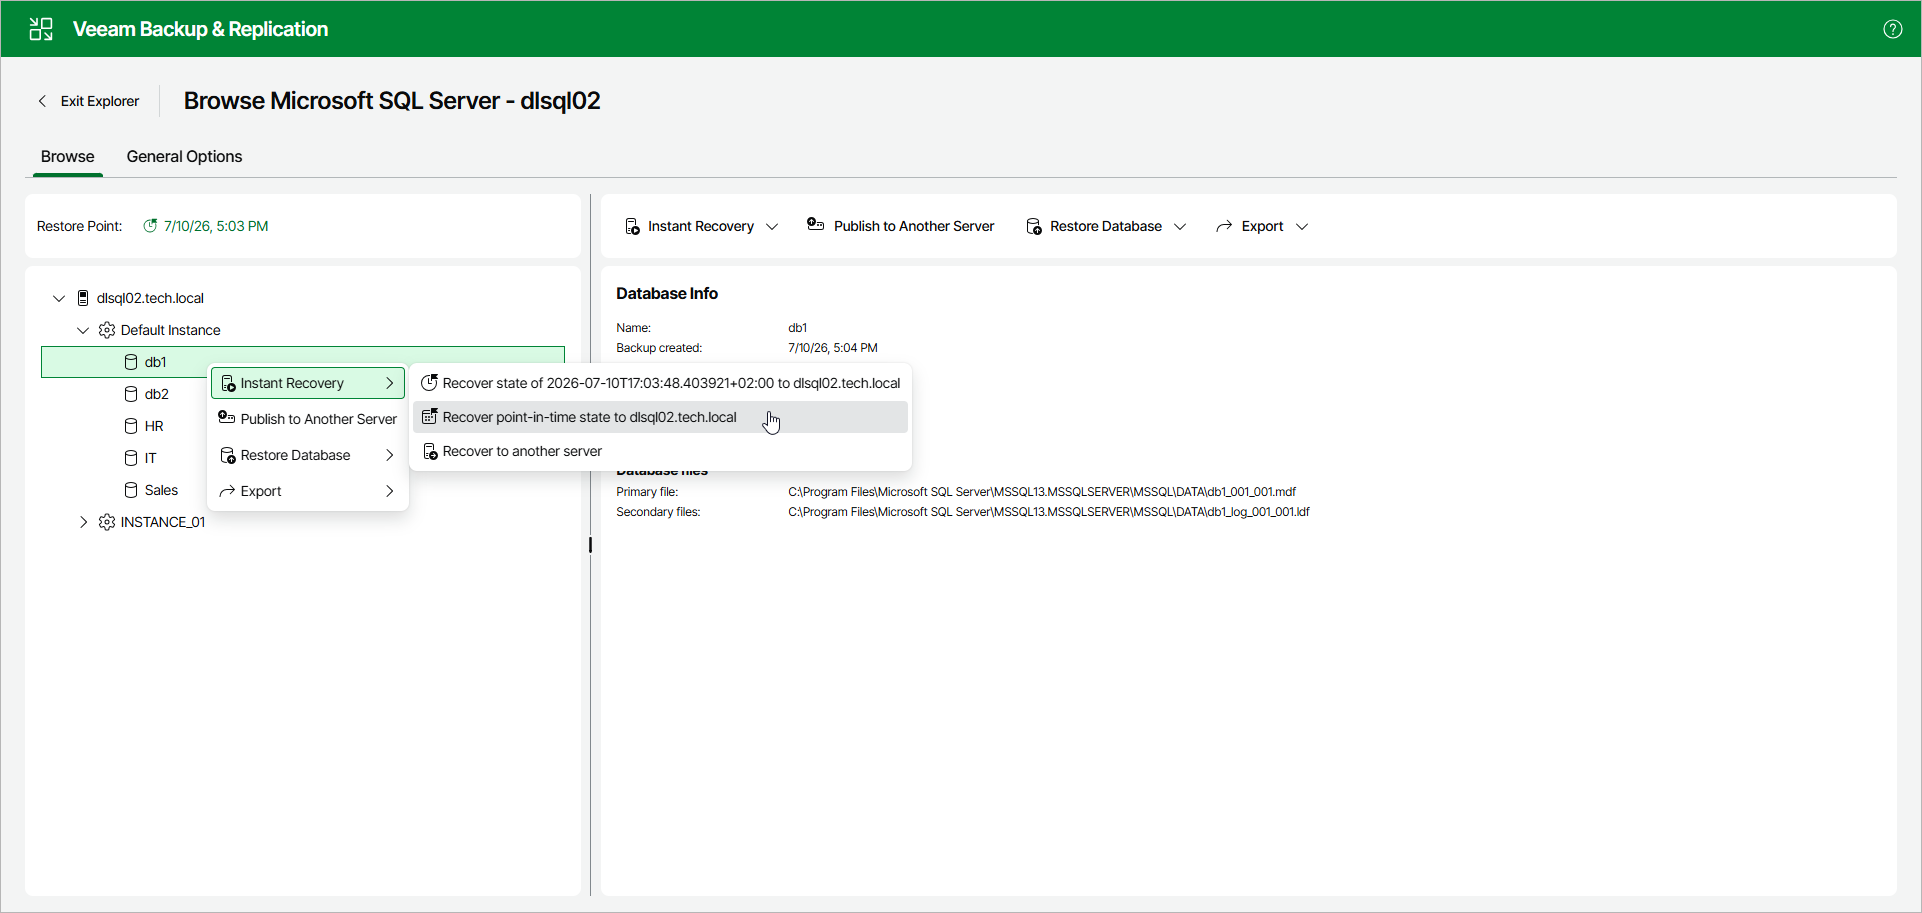Viewport: 1922px width, 913px height.
Task: Click the 7/10/26, 5:03 PM restore point link
Action: click(x=216, y=226)
